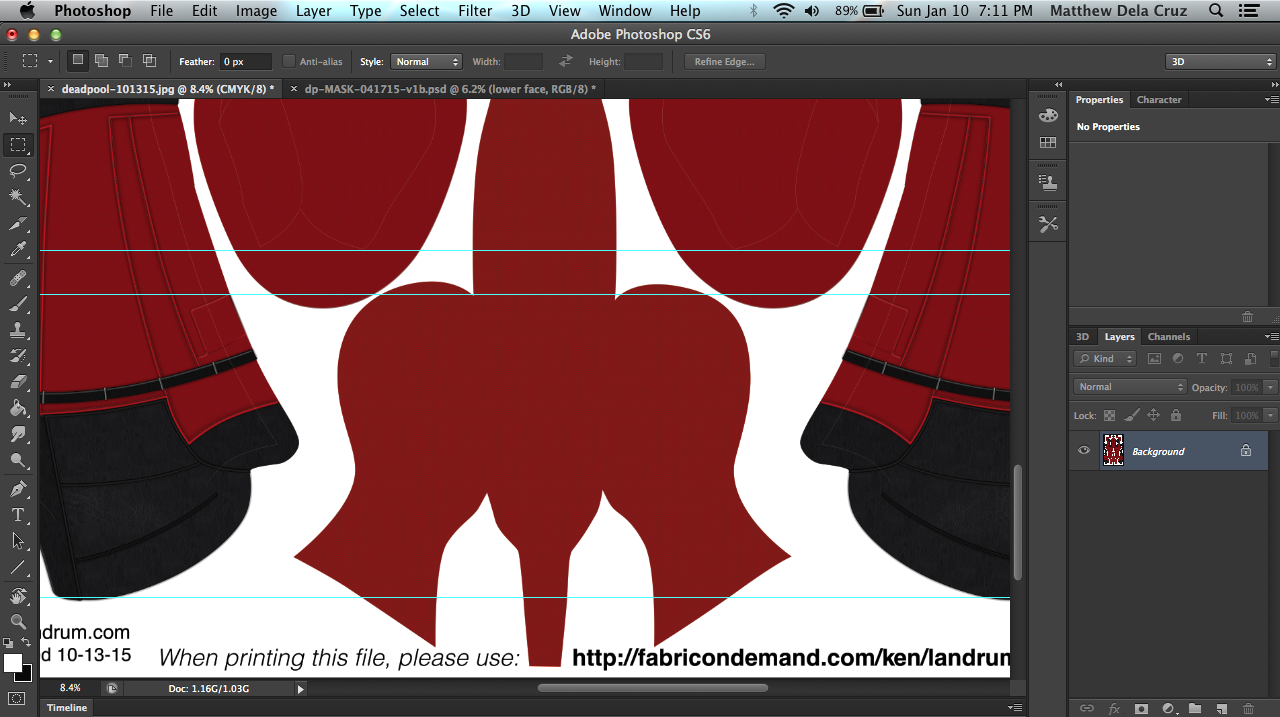Select the Smudge tool

18,434
